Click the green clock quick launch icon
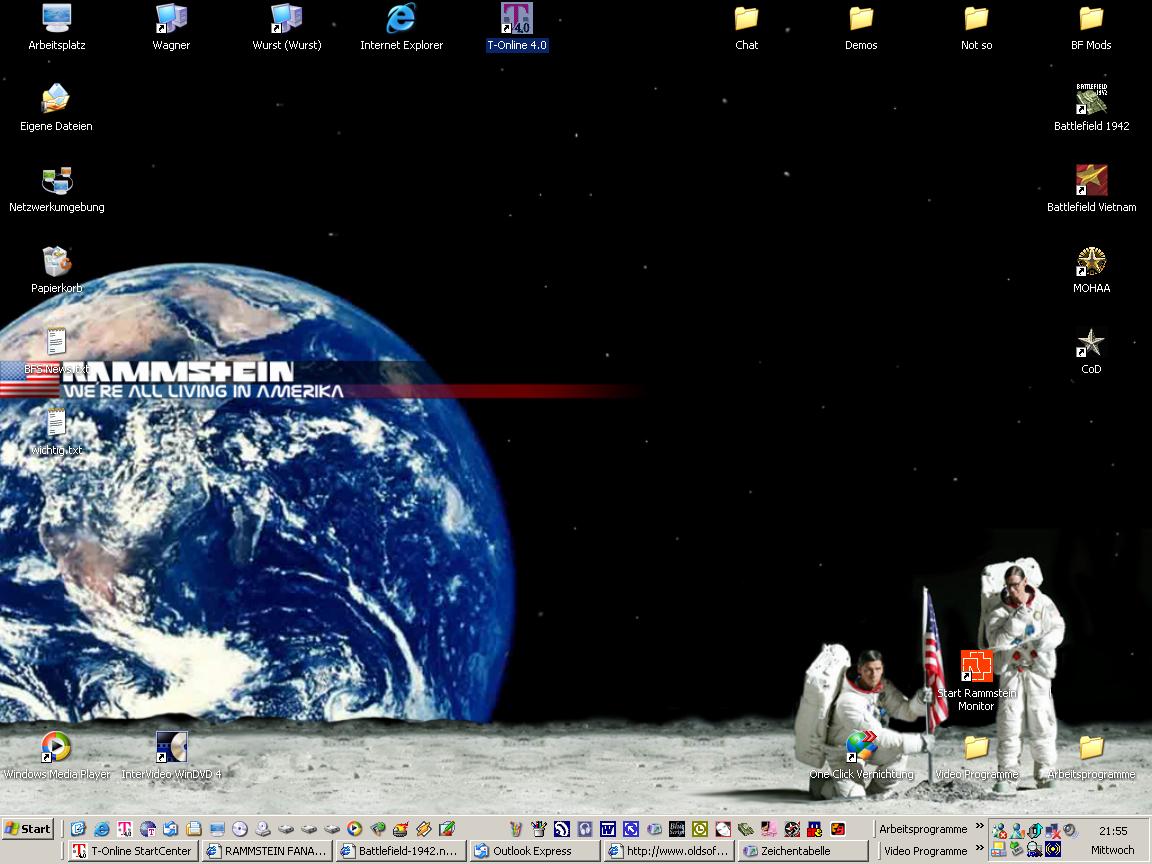This screenshot has height=864, width=1152. (x=699, y=829)
